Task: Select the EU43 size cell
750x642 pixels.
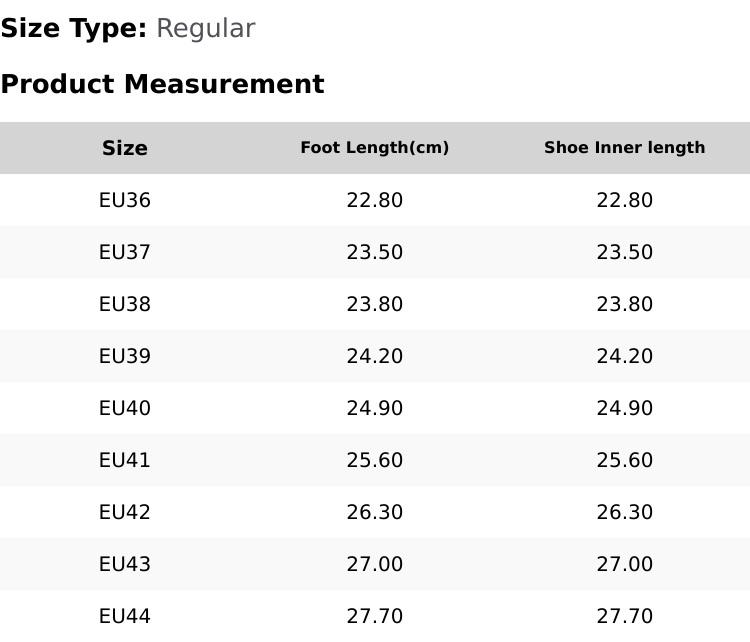Action: [125, 564]
